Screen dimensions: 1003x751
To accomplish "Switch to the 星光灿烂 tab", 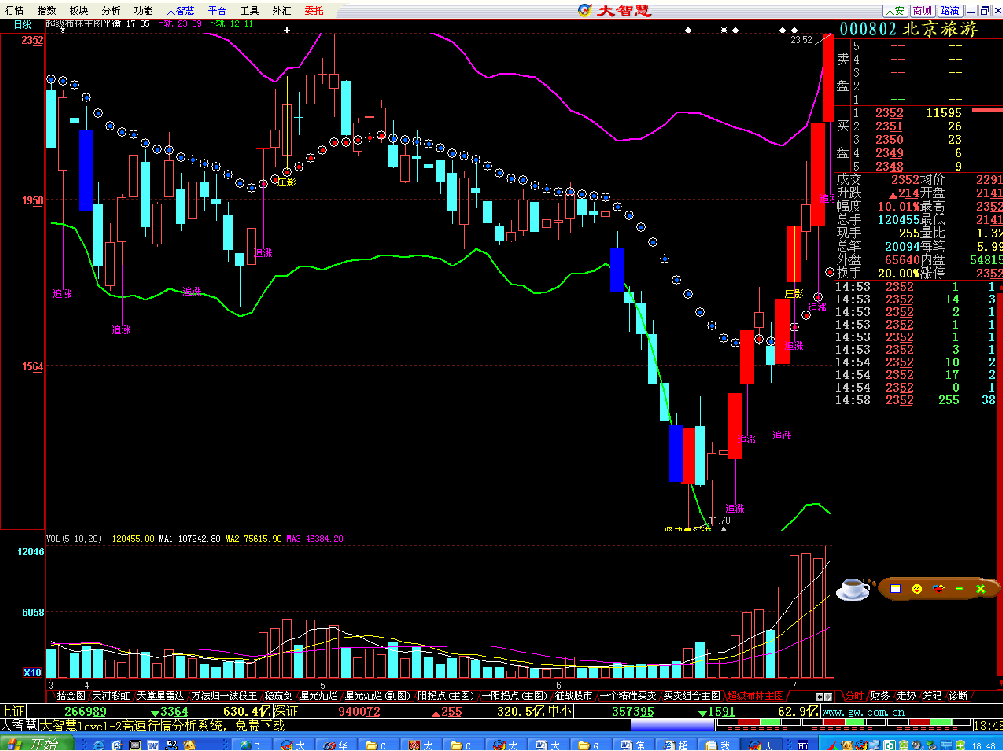I will click(x=318, y=695).
